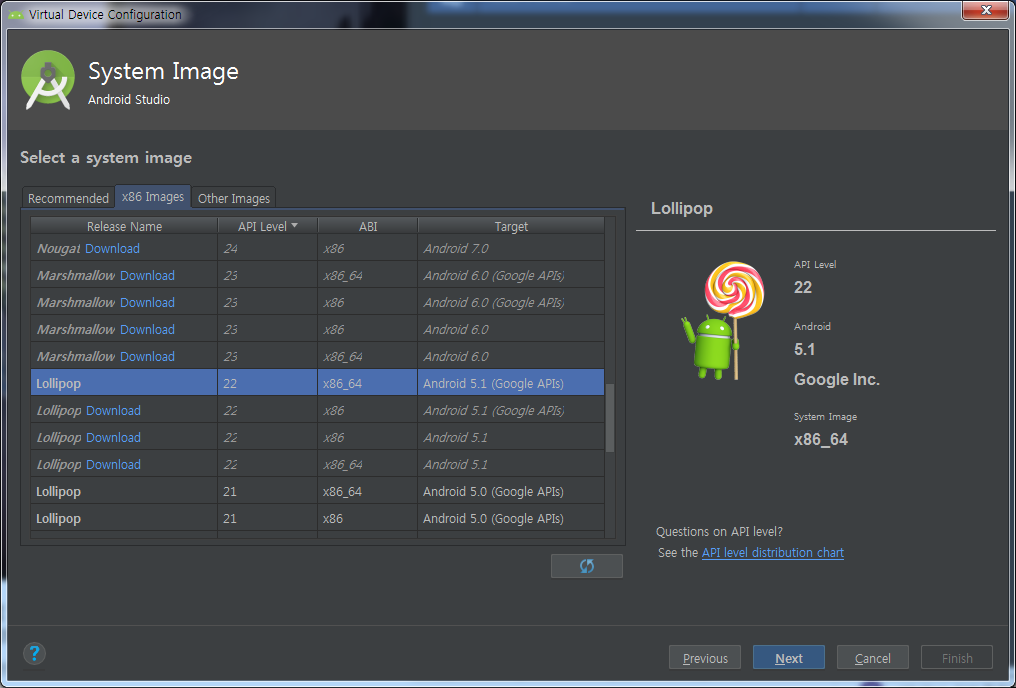
Task: Download Marshmallow x86_64 Android 6.0 image
Action: tap(147, 356)
